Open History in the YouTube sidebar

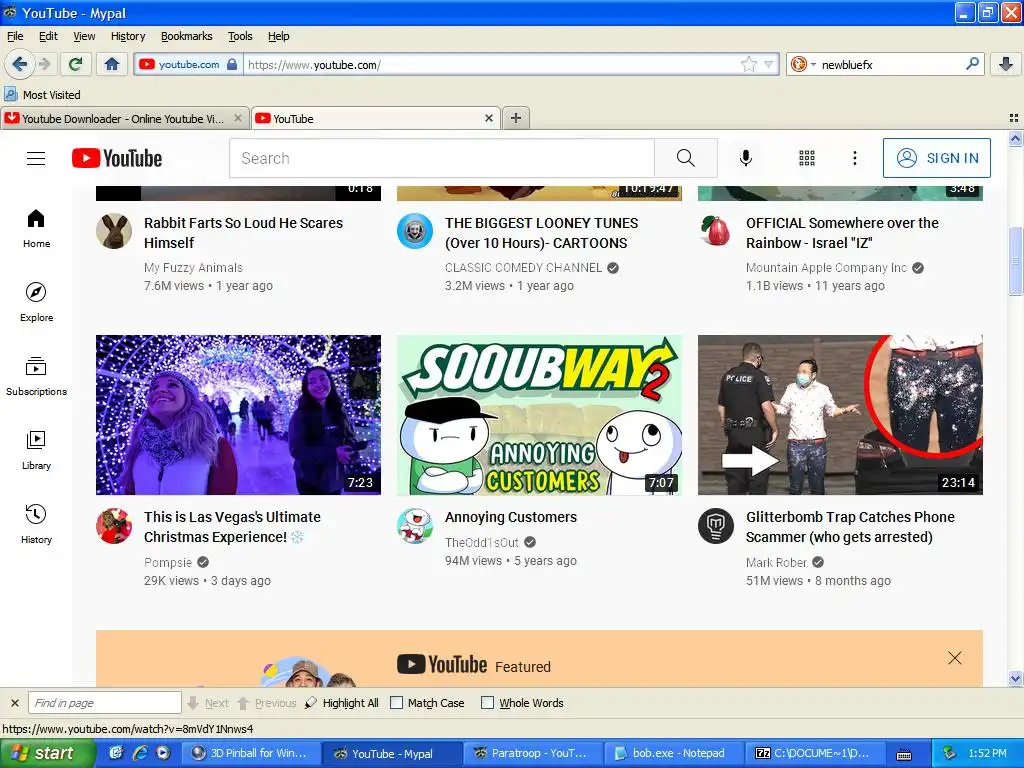point(37,524)
